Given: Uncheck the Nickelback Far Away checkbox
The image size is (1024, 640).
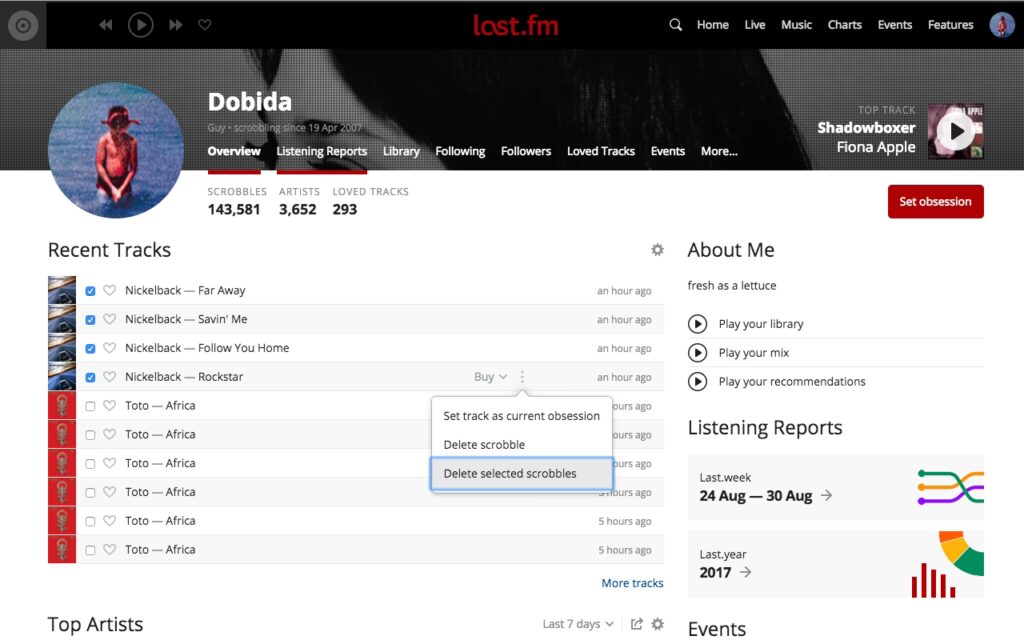Looking at the screenshot, I should click(x=91, y=291).
